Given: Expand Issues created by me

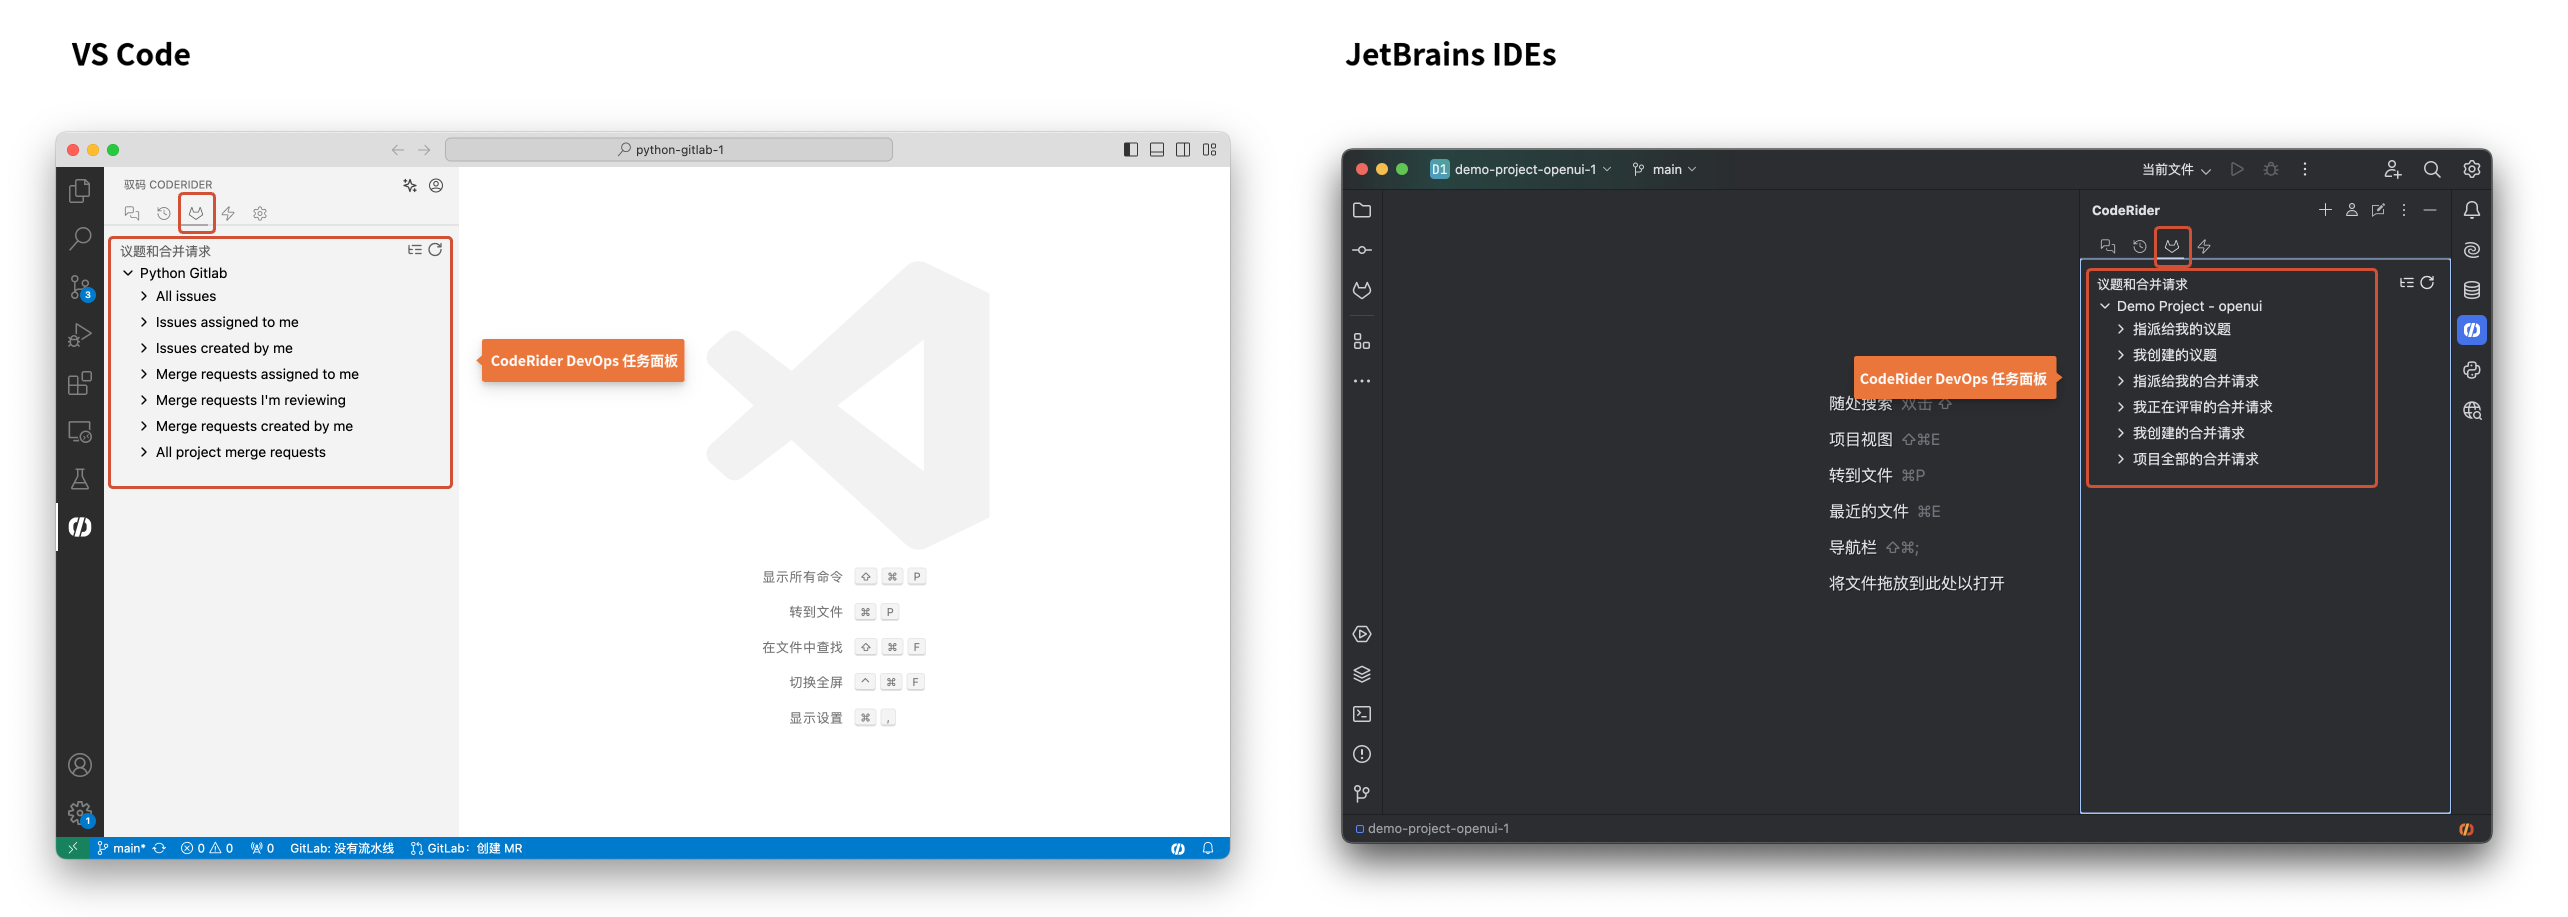Looking at the screenshot, I should (144, 348).
